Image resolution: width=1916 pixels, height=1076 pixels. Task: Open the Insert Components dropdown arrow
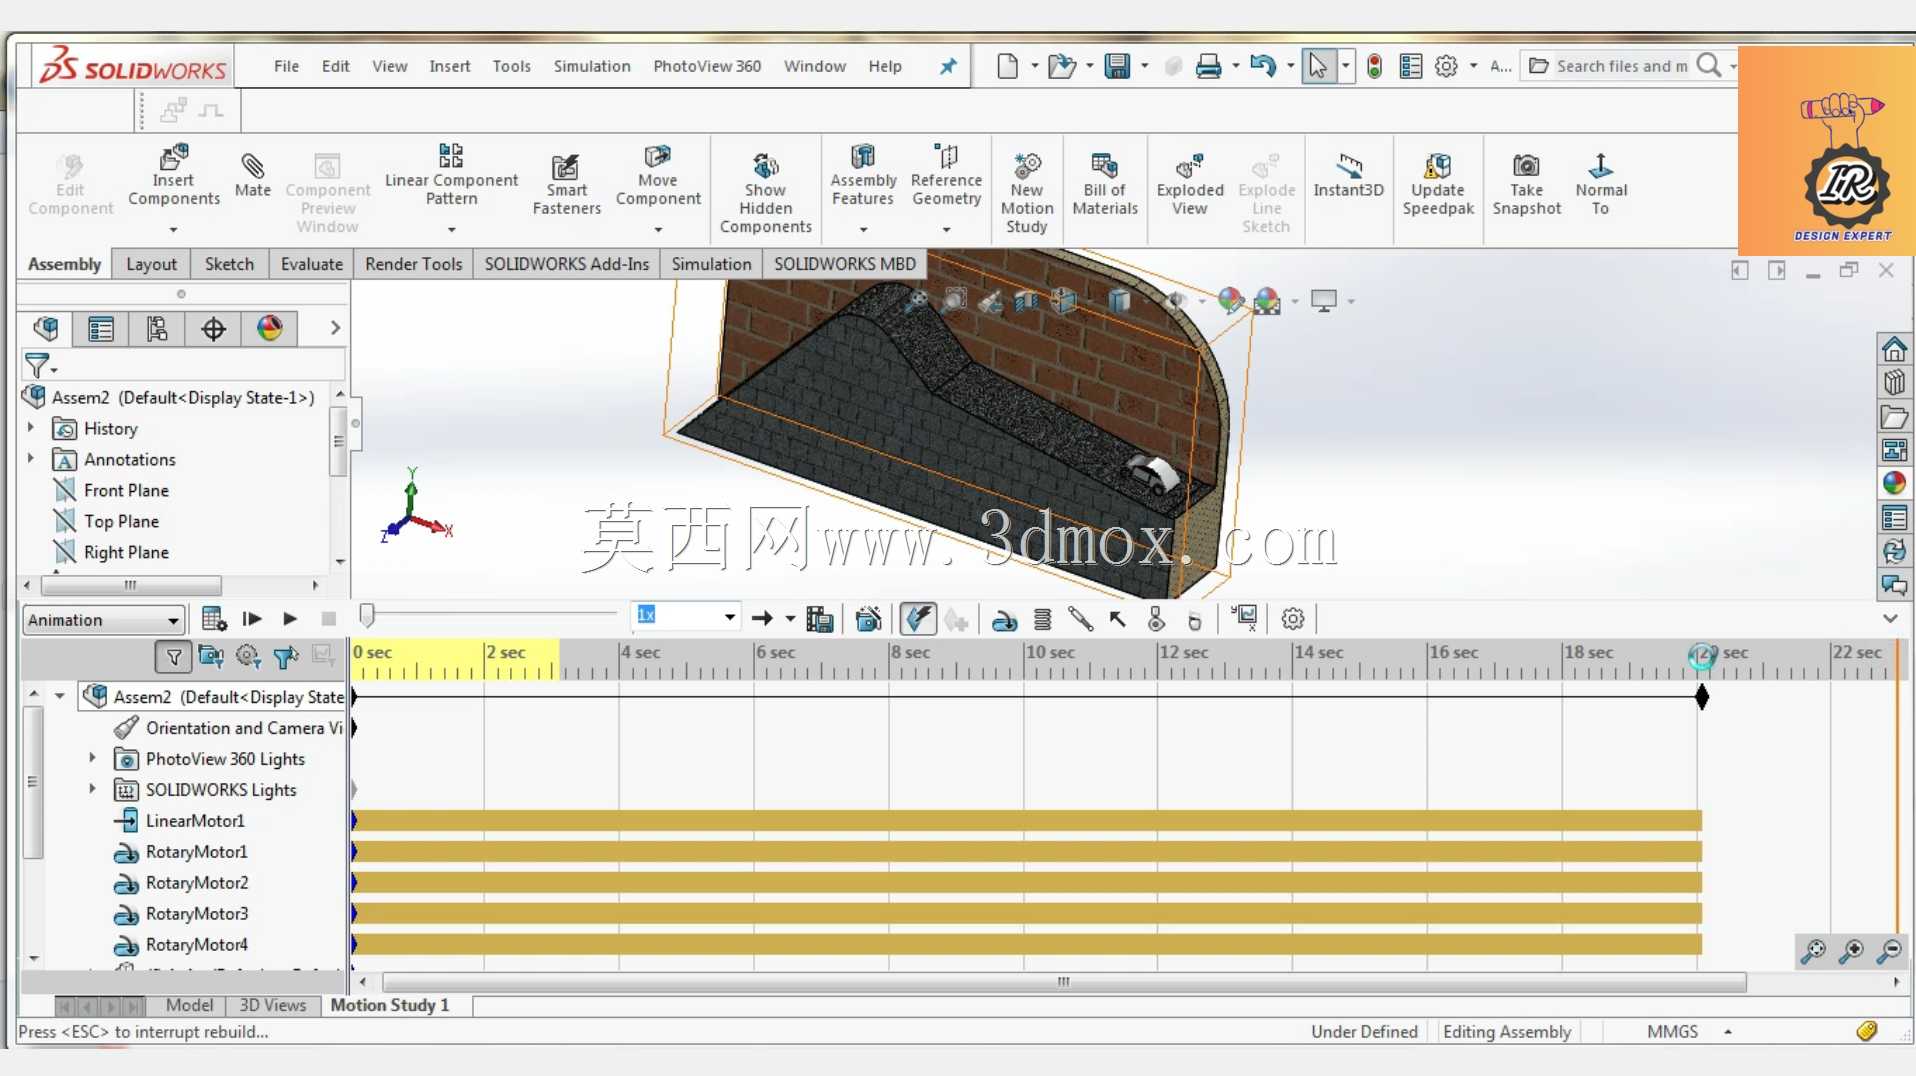(x=173, y=230)
